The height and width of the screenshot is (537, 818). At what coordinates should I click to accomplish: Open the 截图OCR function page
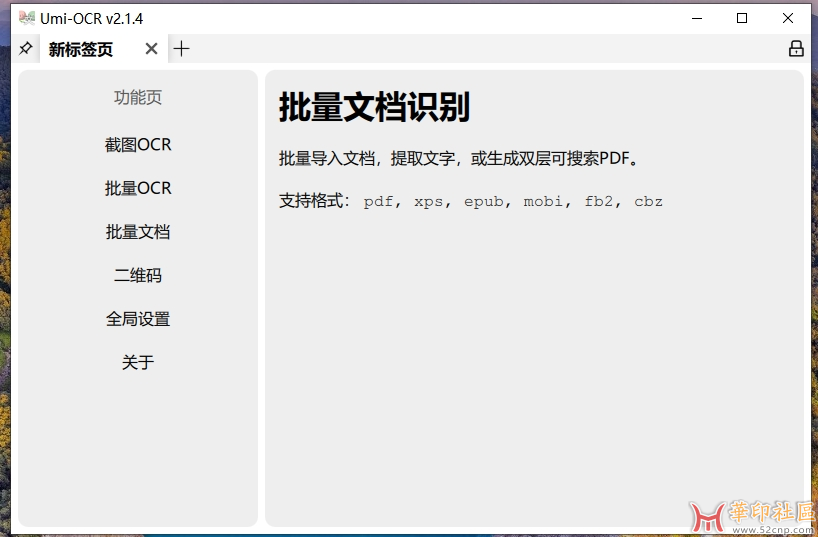tap(138, 145)
